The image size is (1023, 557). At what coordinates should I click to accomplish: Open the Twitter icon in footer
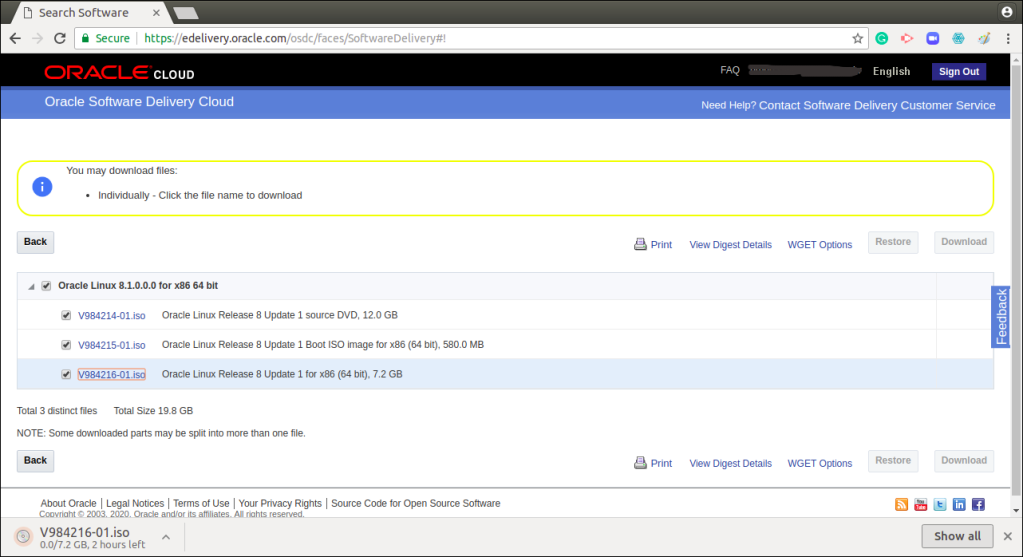pos(939,504)
